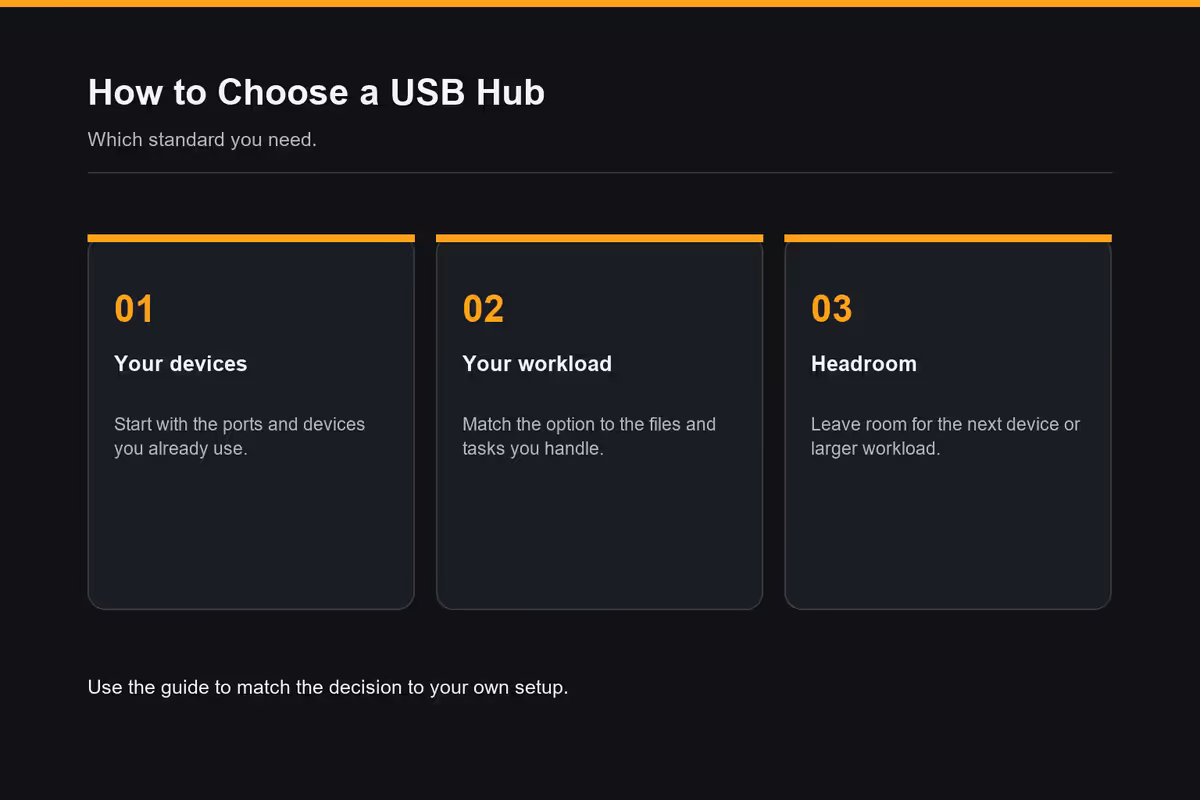Image resolution: width=1200 pixels, height=800 pixels.
Task: Click the orange 03 number
Action: (832, 309)
